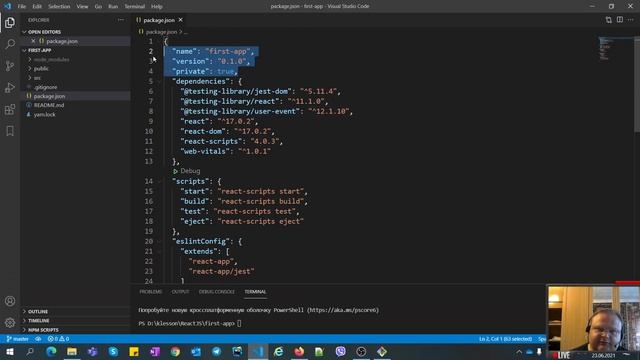Screen dimensions: 640x360
Task: Open yarn.lock in the file tree
Action: coord(44,114)
